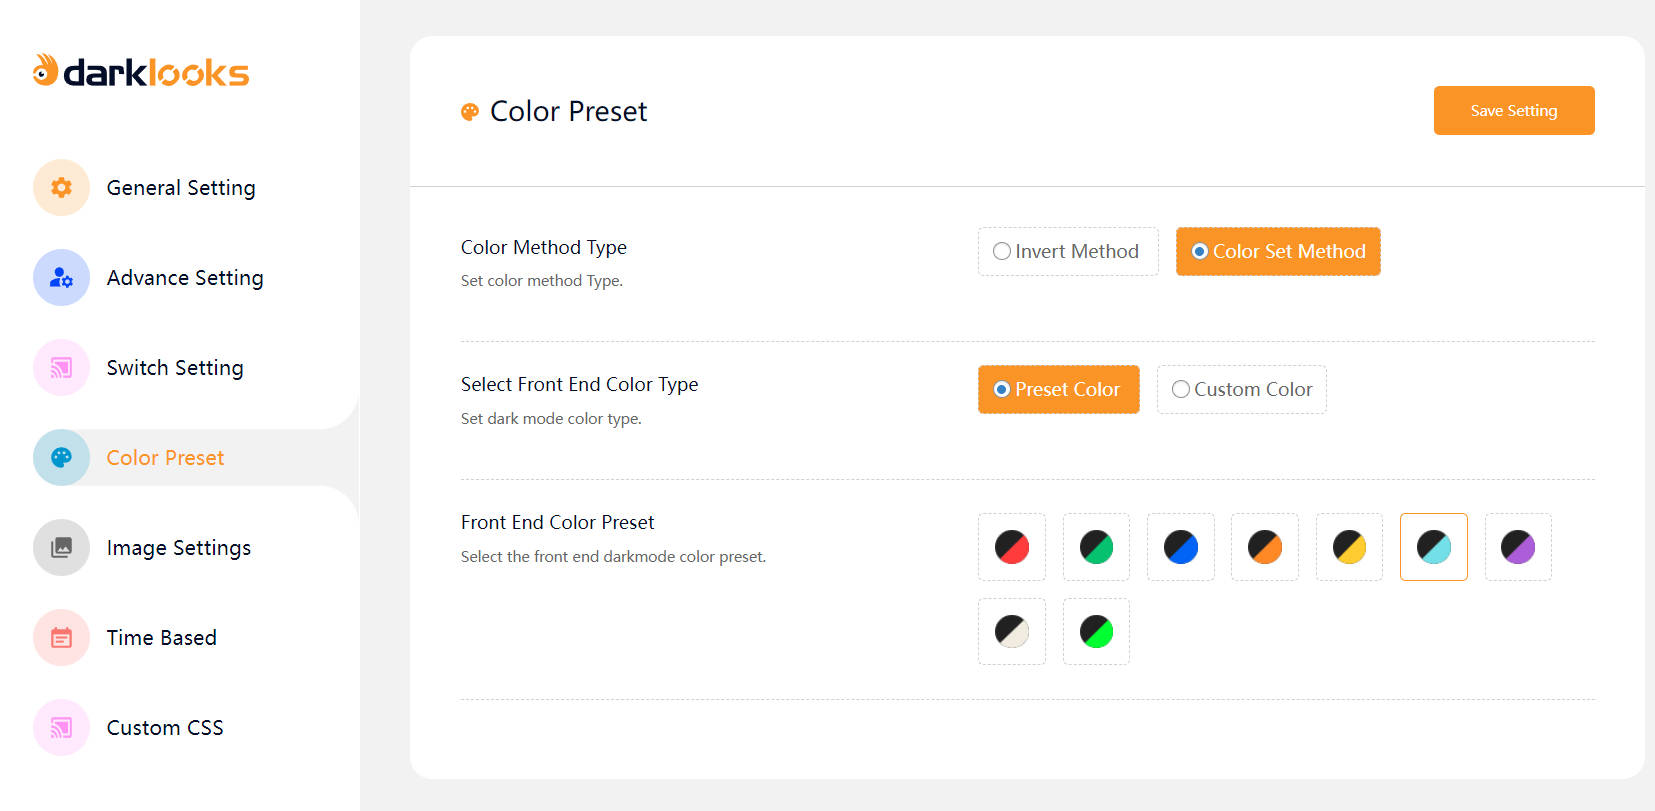Open the Custom CSS menu label
This screenshot has height=811, width=1655.
click(165, 728)
